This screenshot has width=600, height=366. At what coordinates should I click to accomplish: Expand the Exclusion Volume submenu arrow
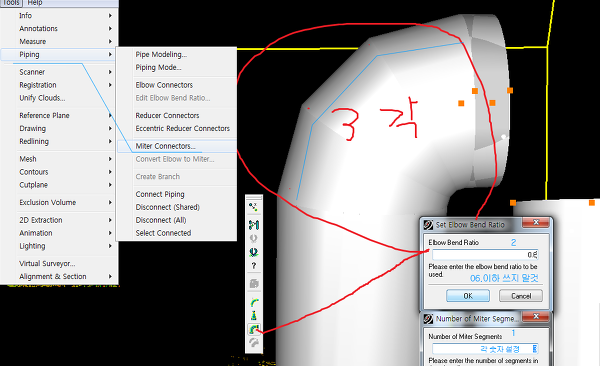(110, 203)
